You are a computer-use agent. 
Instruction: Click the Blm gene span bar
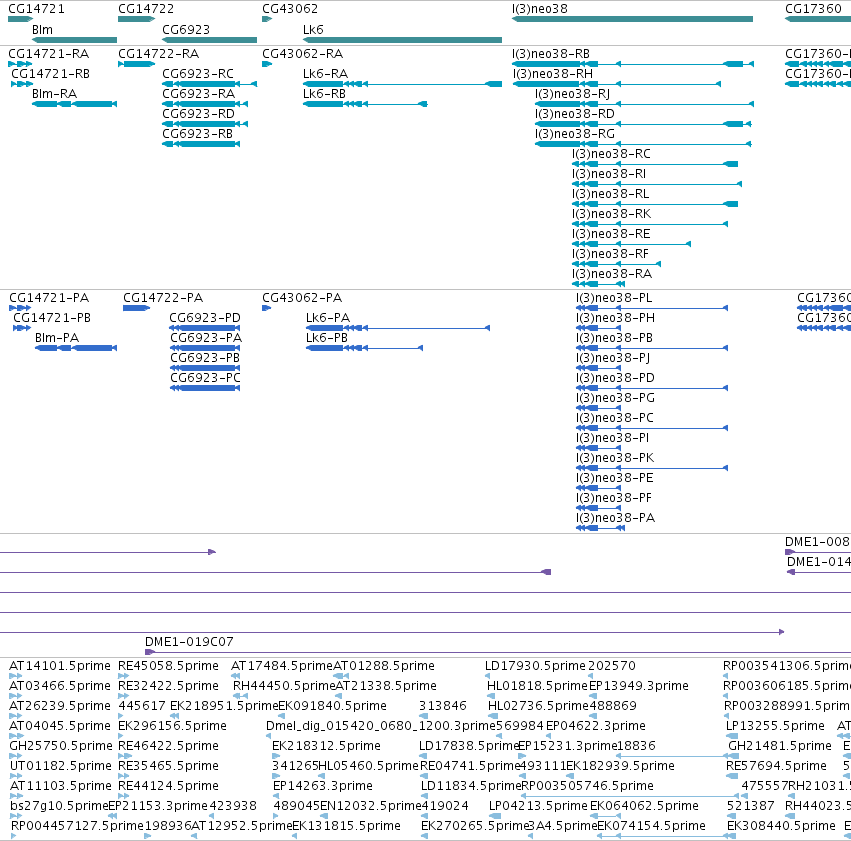[x=74, y=40]
